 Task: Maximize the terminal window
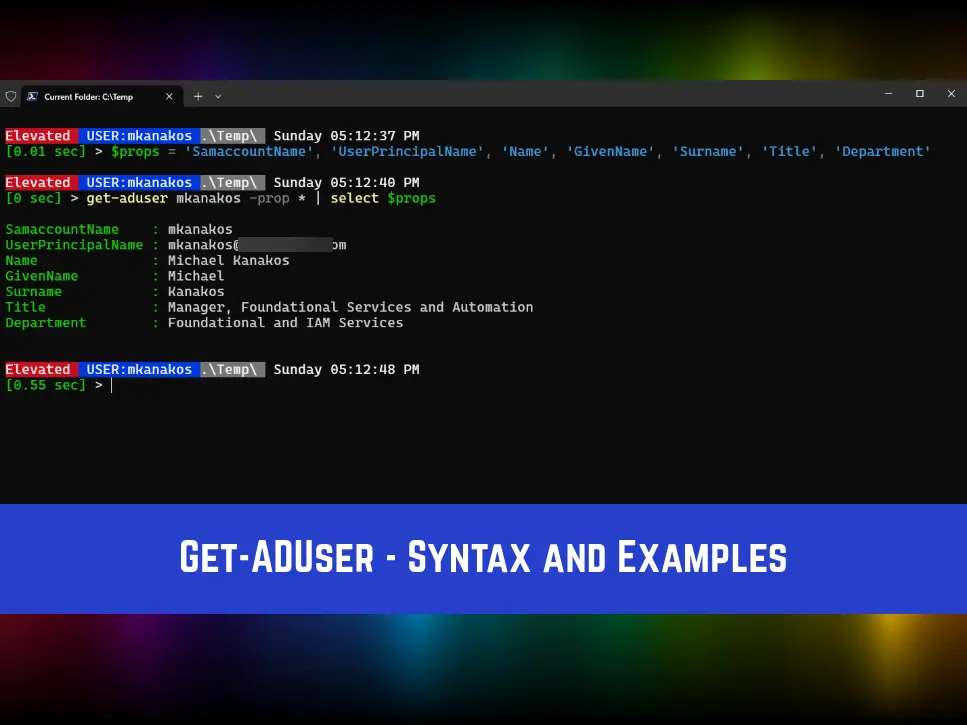(x=919, y=93)
